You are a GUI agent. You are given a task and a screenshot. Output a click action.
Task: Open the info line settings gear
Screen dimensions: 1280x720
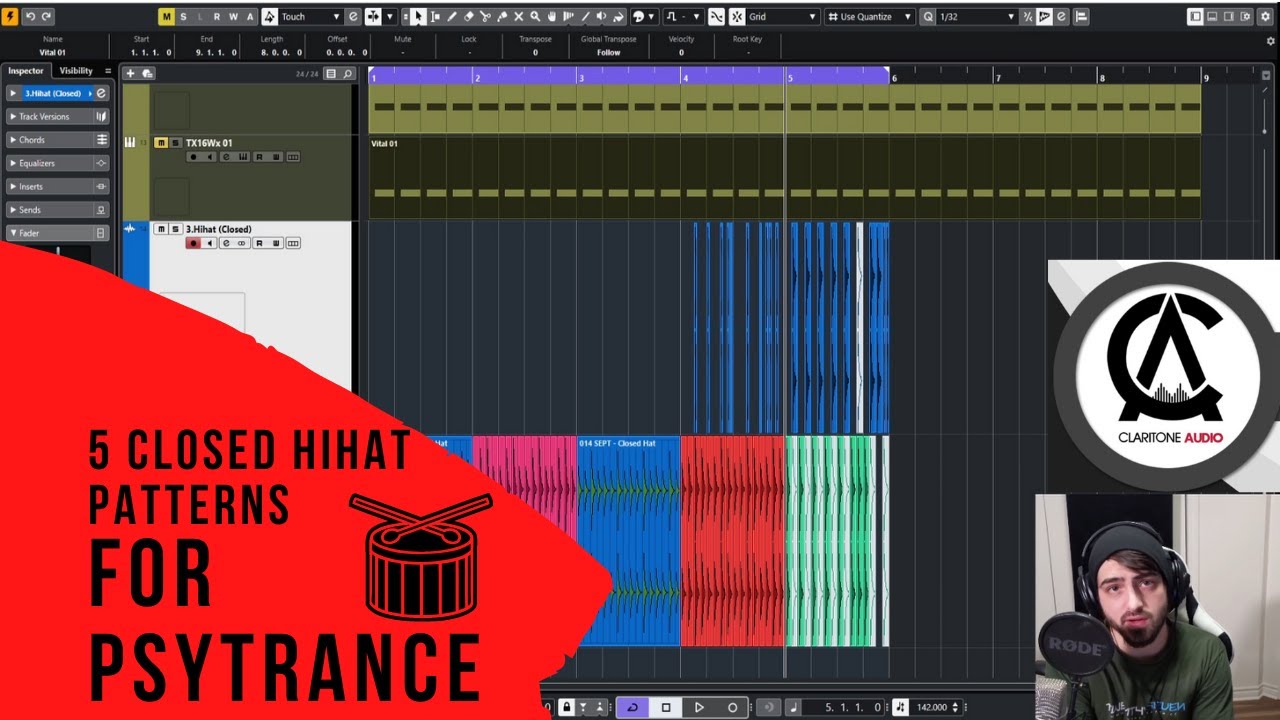pyautogui.click(x=1271, y=41)
